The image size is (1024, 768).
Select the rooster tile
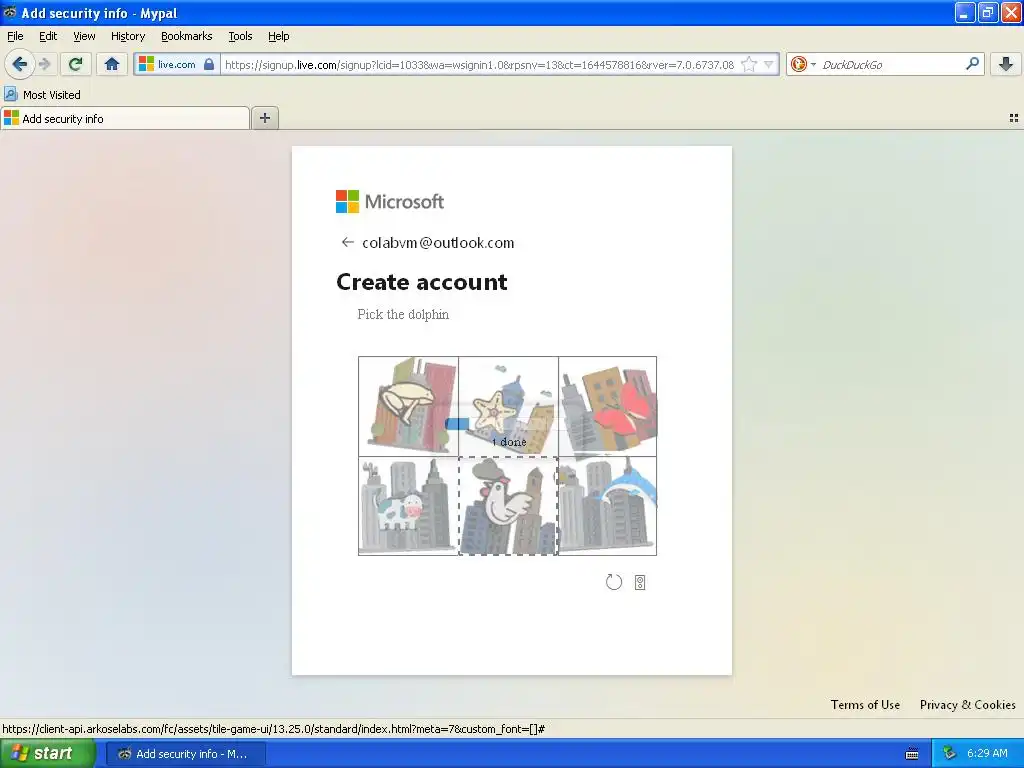508,506
